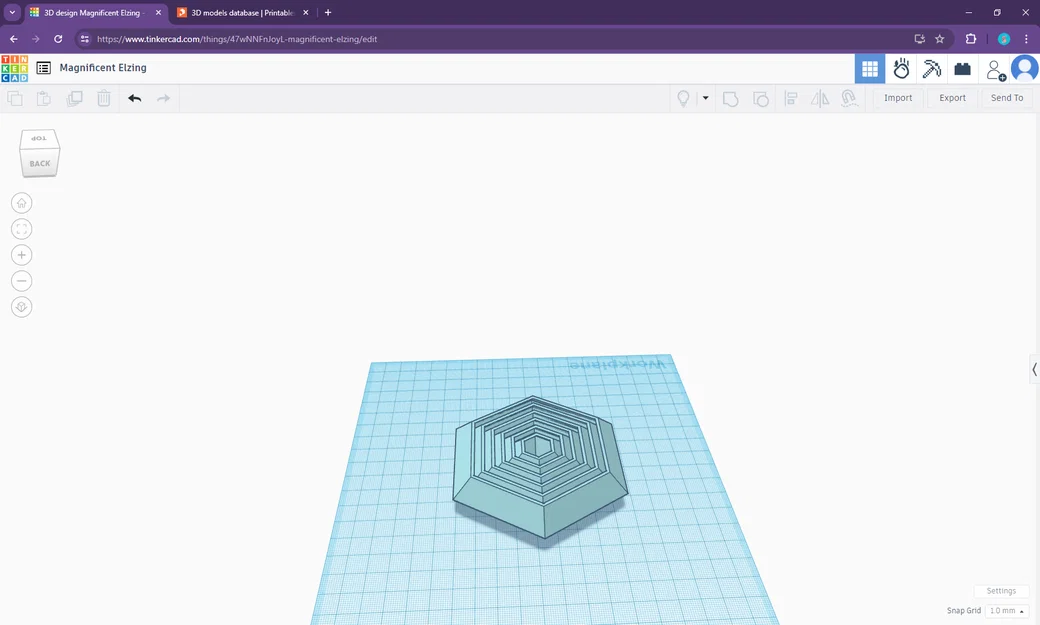Click the address bar URL
The image size is (1040, 625).
click(x=237, y=39)
